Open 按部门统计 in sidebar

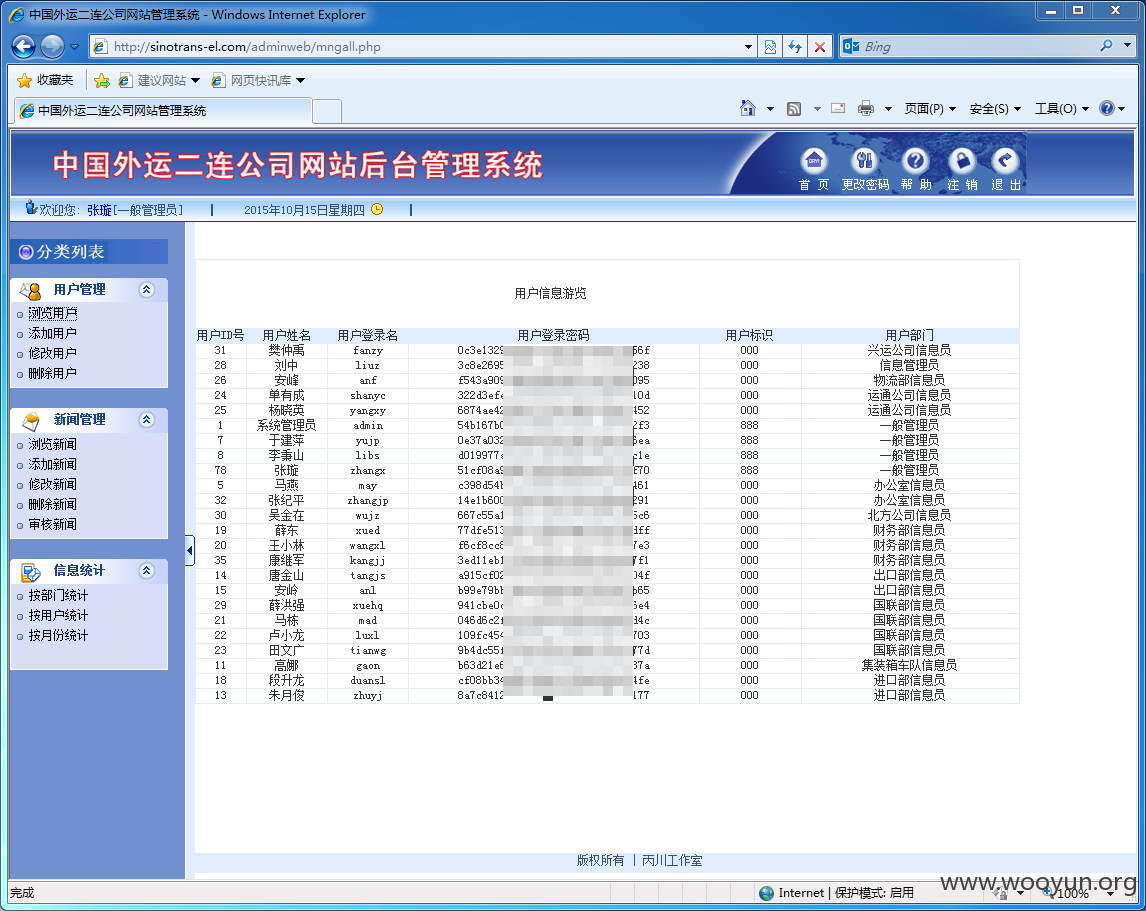(x=58, y=595)
